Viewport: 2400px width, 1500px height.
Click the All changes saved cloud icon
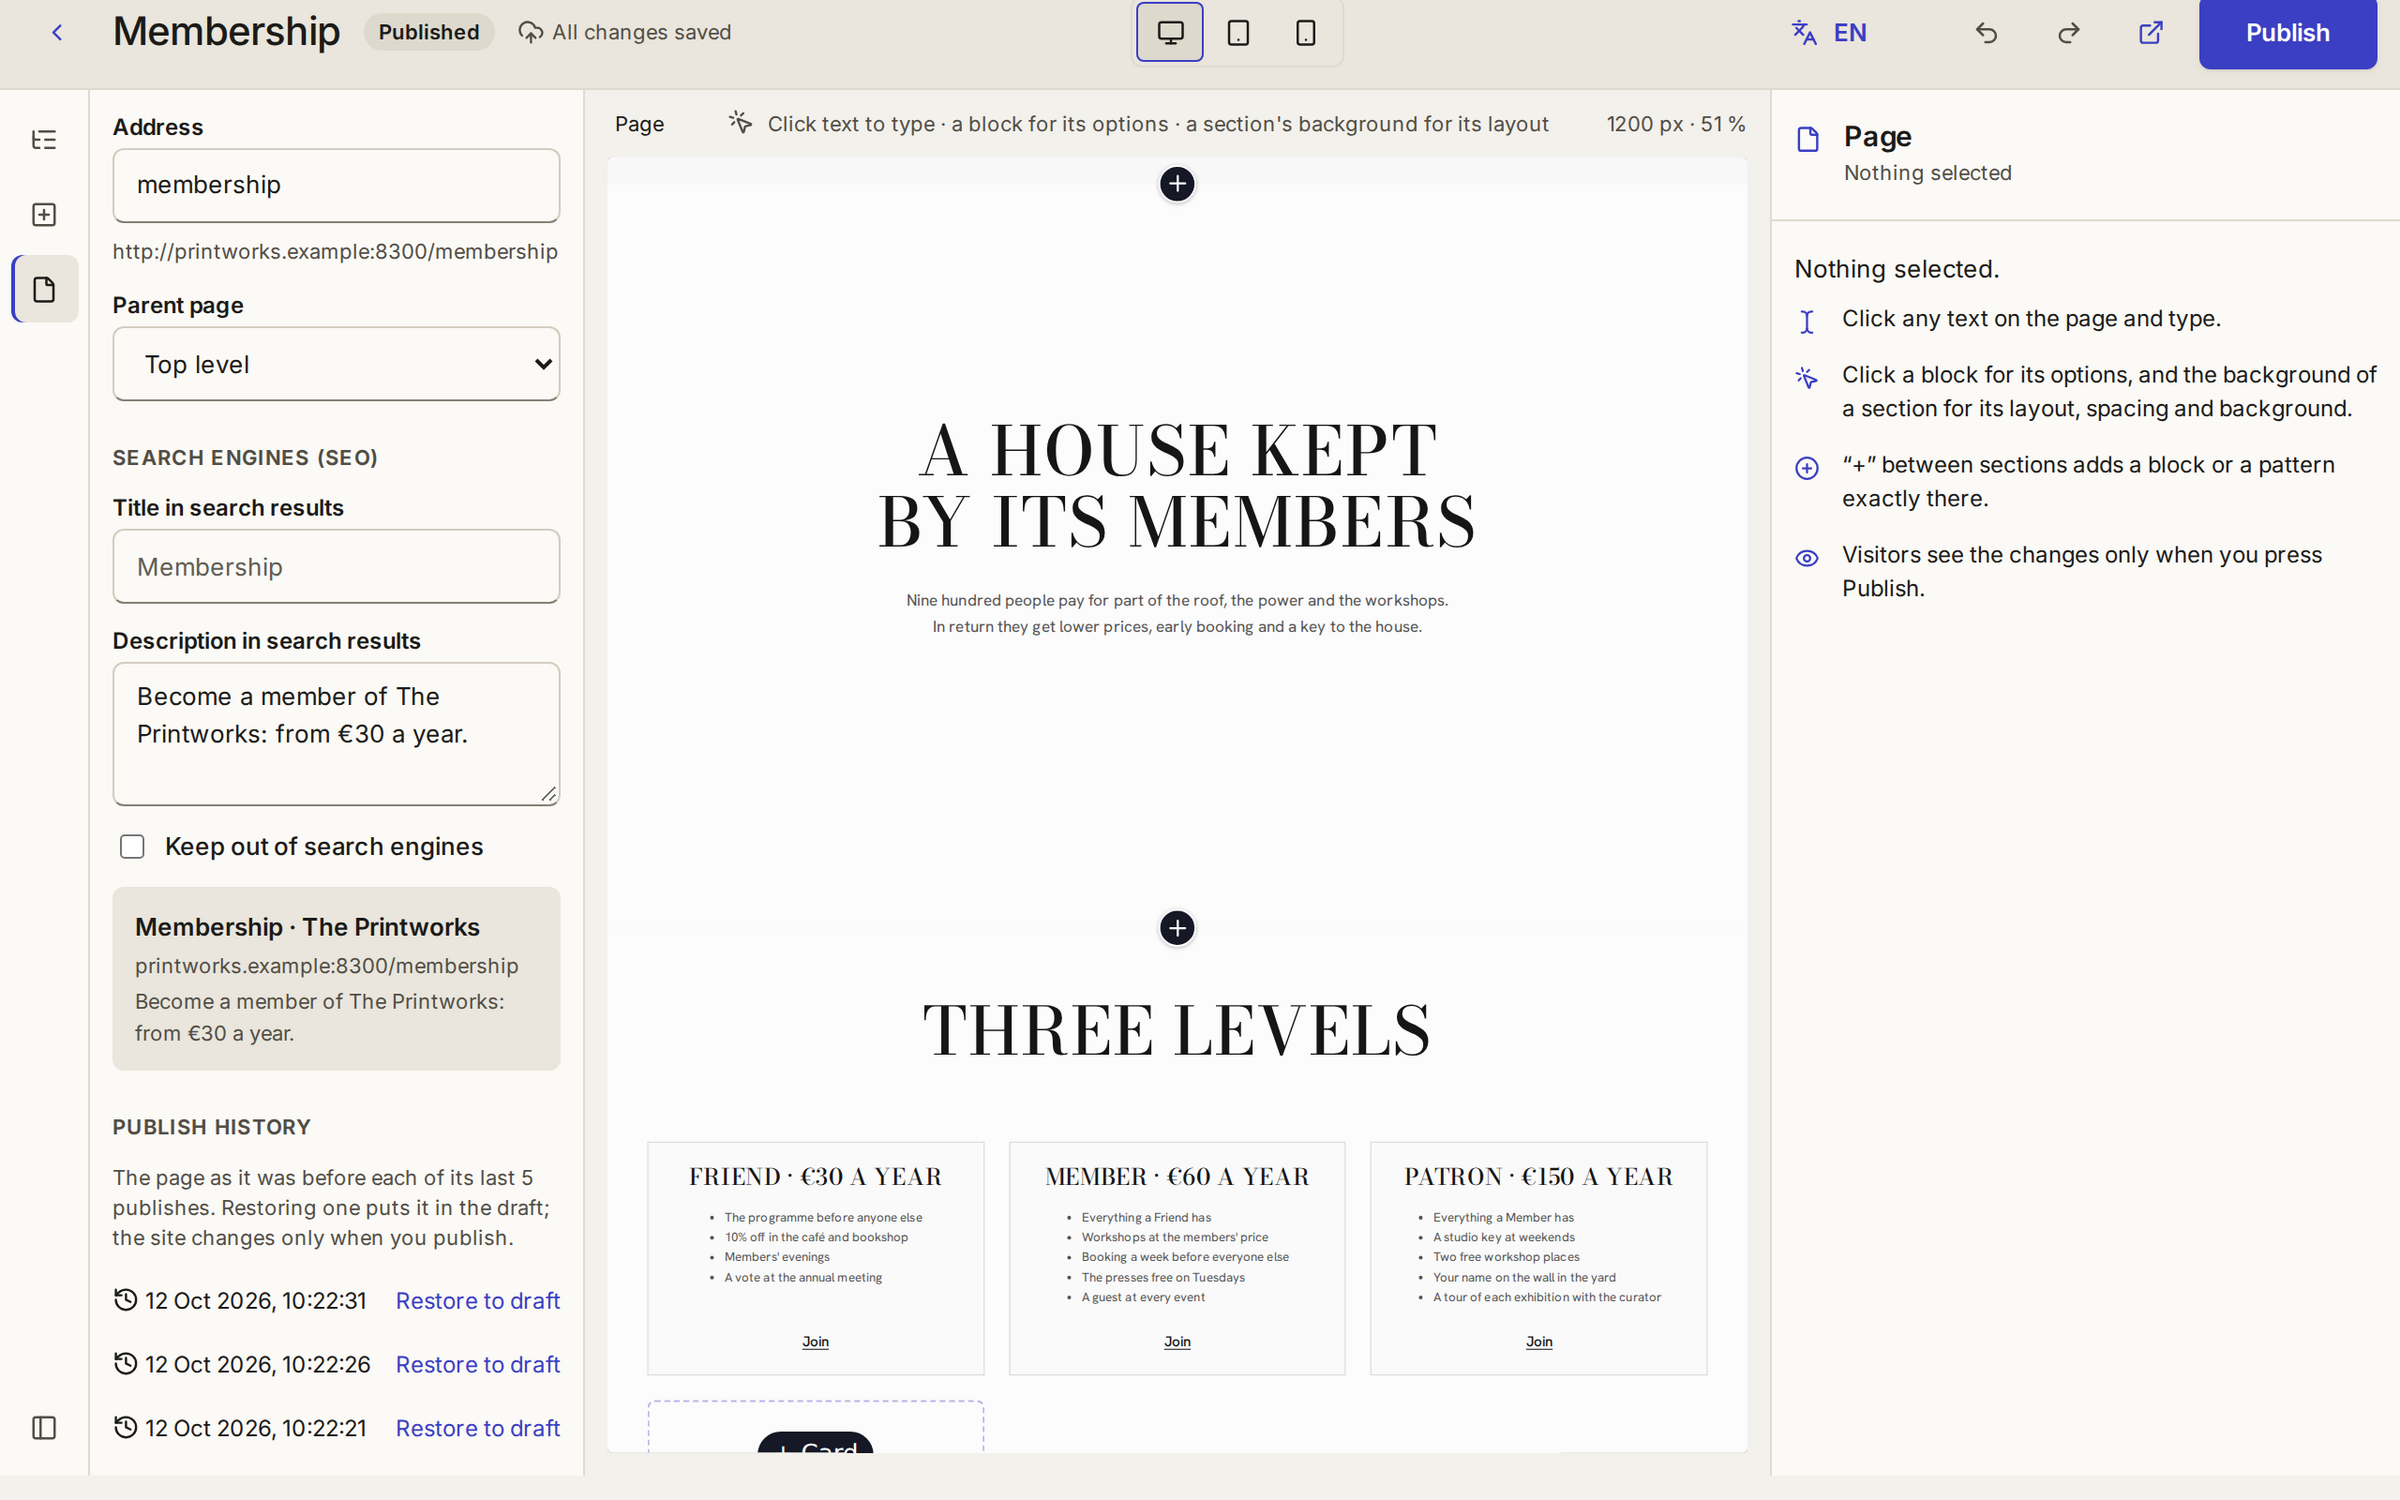(530, 33)
